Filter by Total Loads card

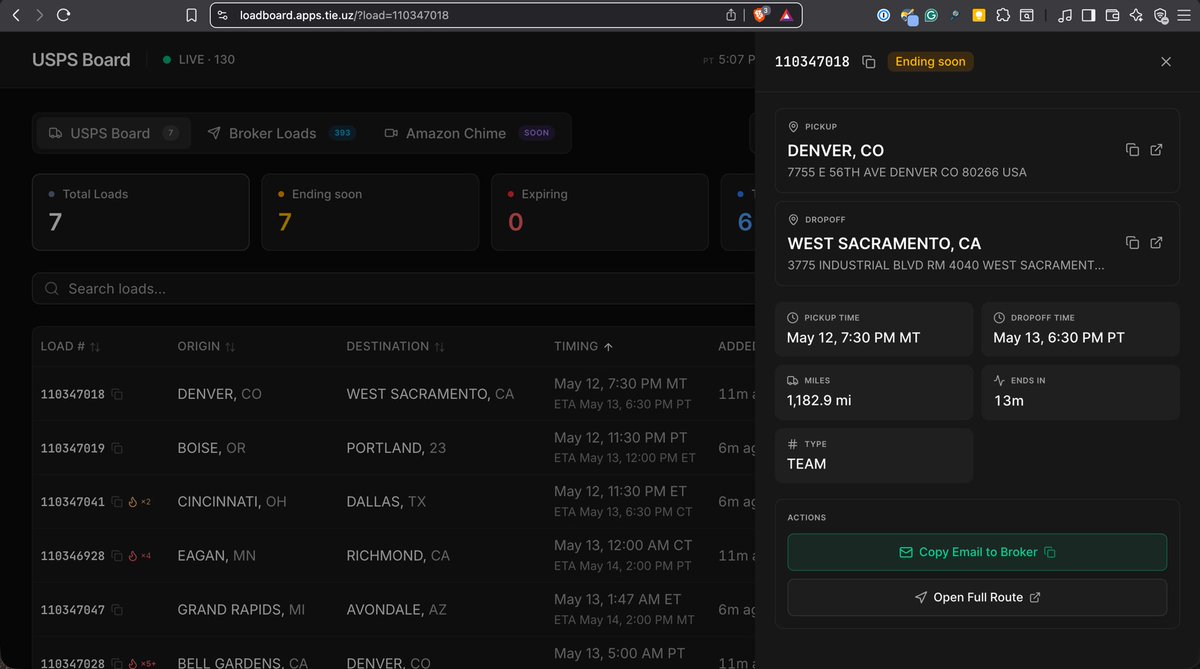coord(140,212)
